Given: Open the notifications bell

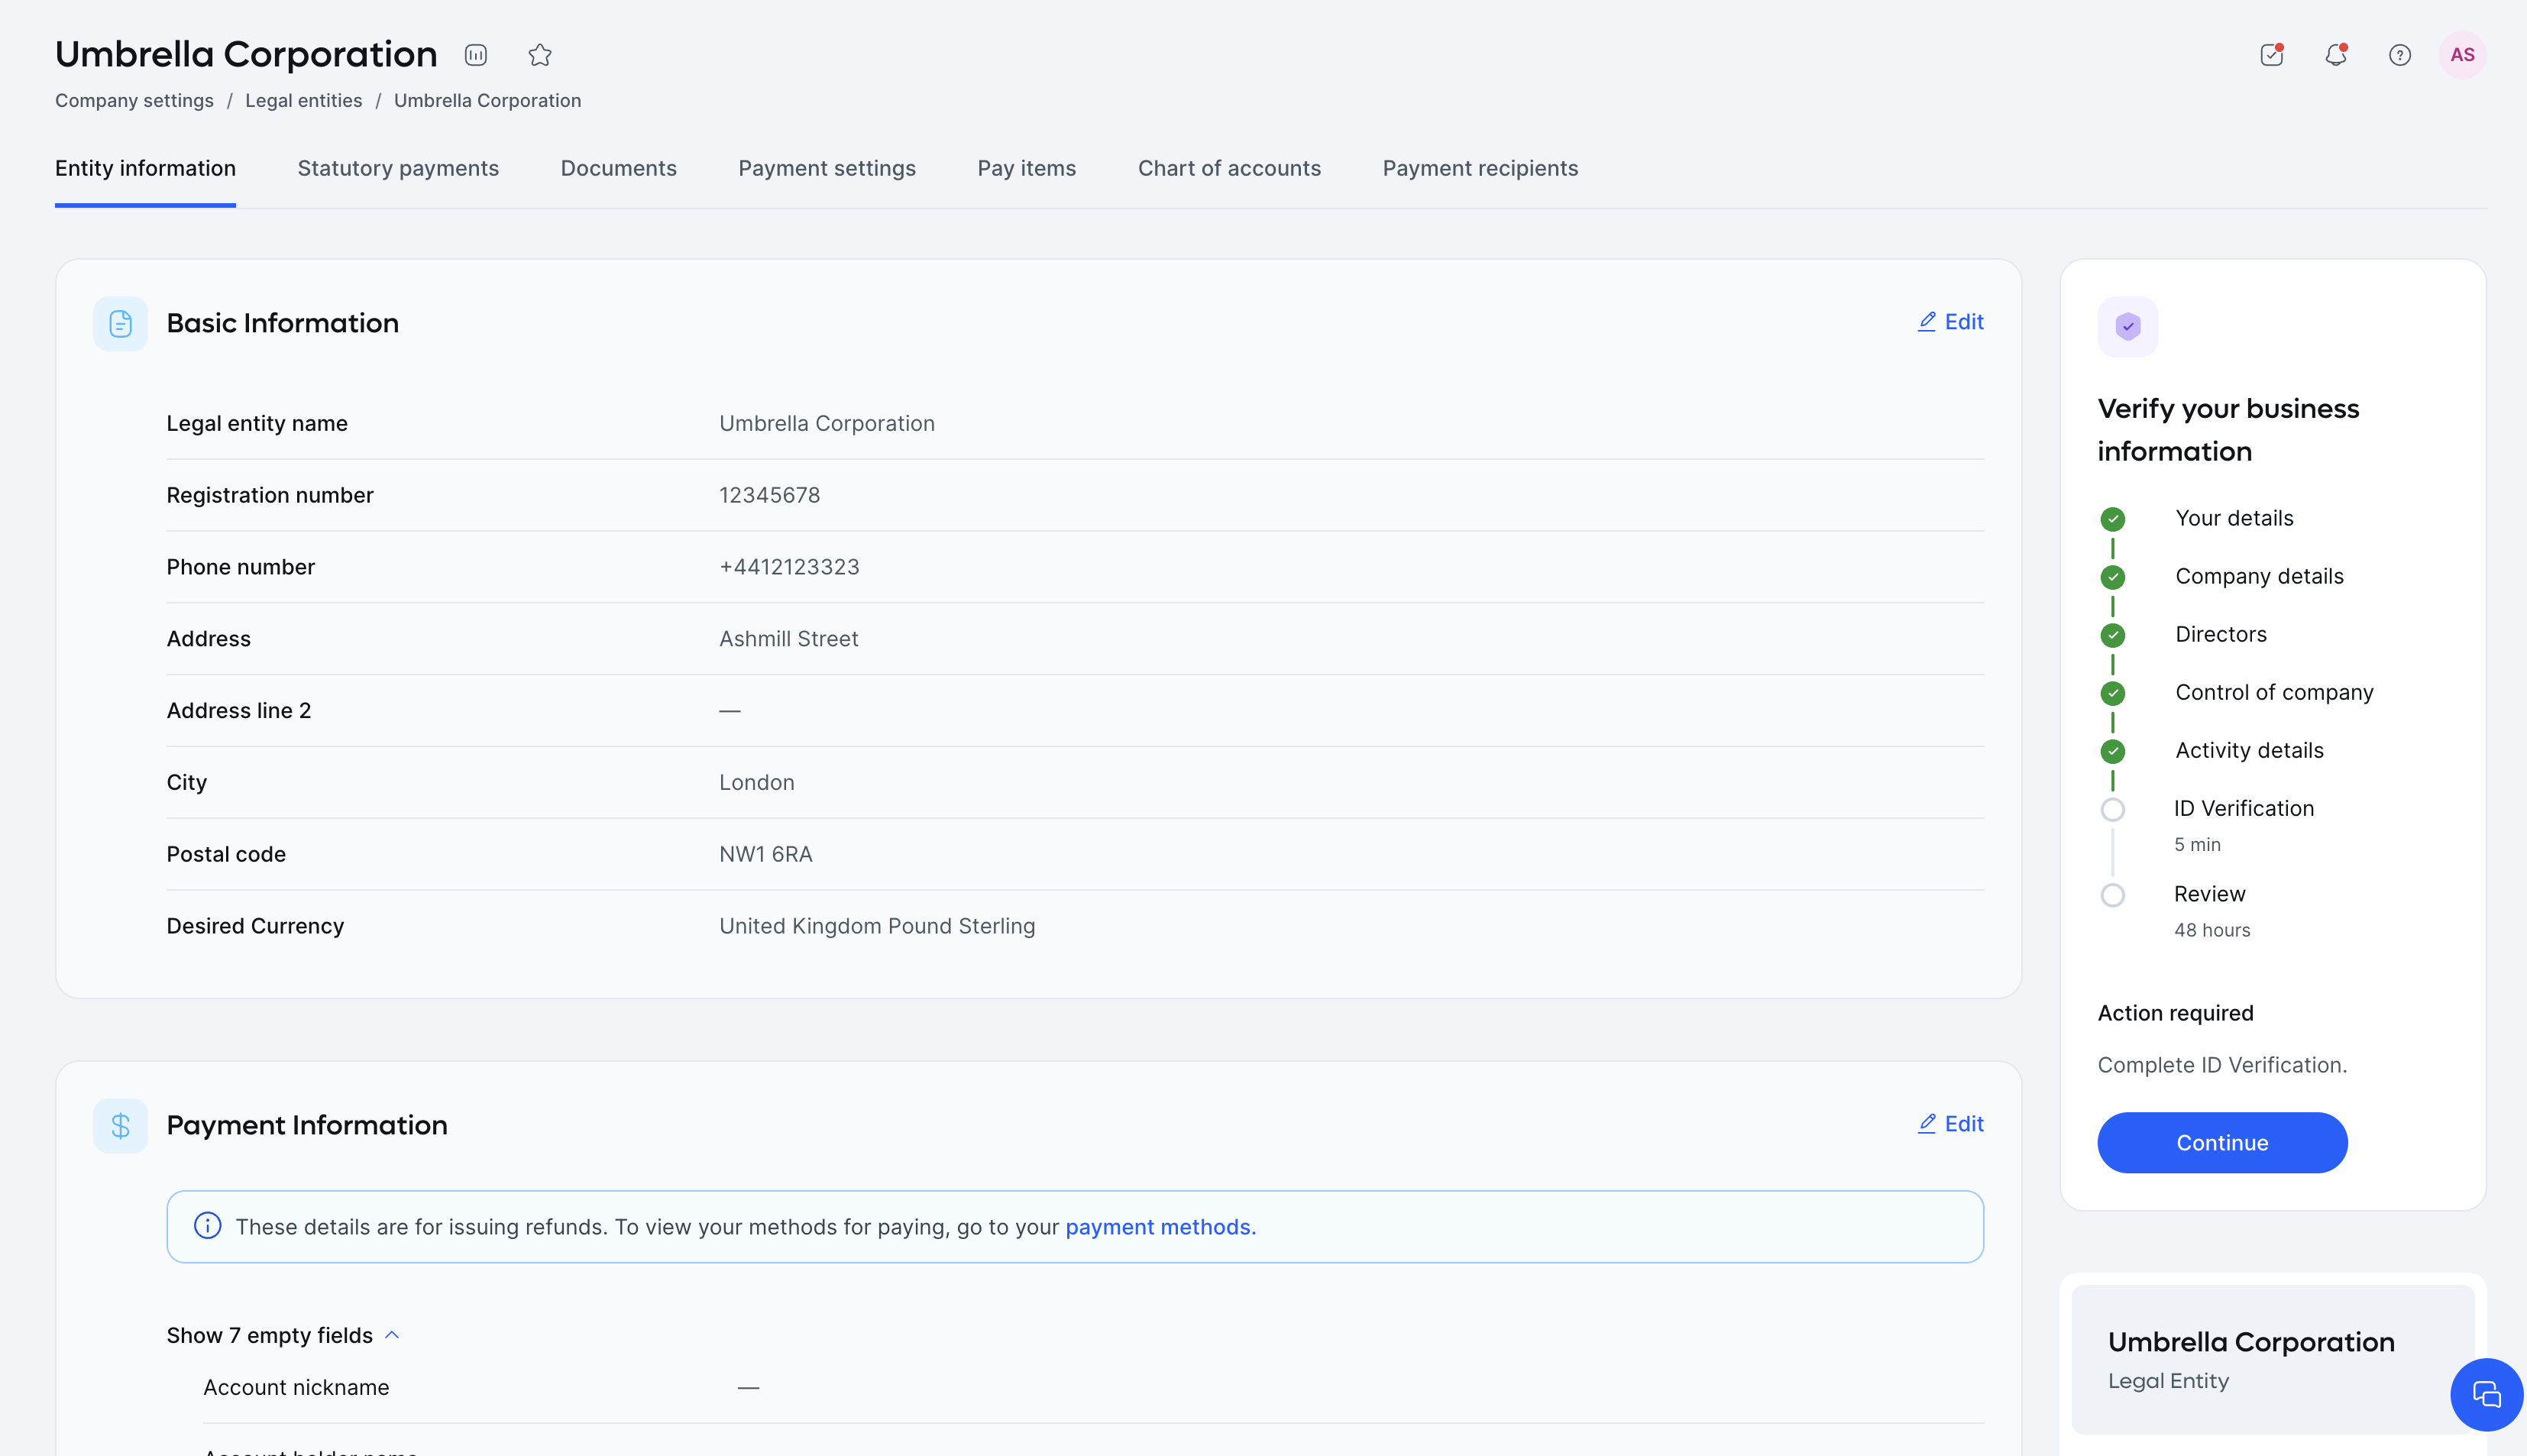Looking at the screenshot, I should click(x=2336, y=55).
